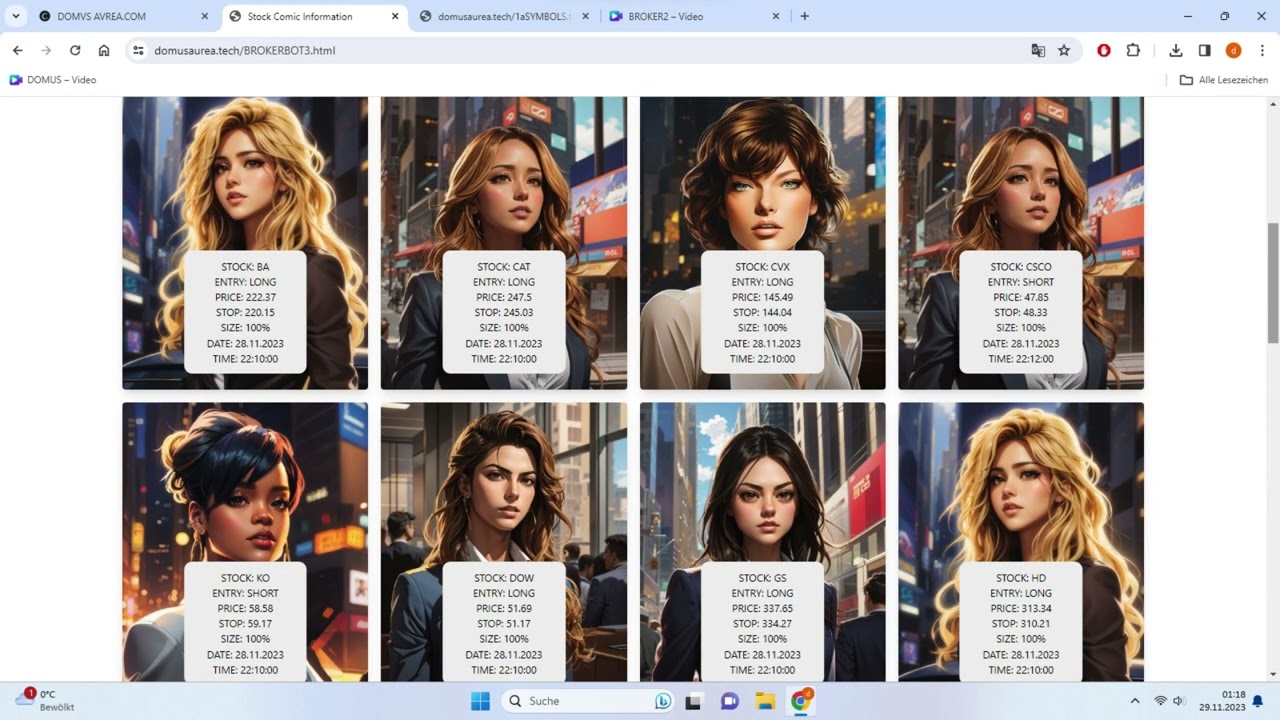This screenshot has height=720, width=1280.
Task: Open the orange profile avatar
Action: 1233,50
